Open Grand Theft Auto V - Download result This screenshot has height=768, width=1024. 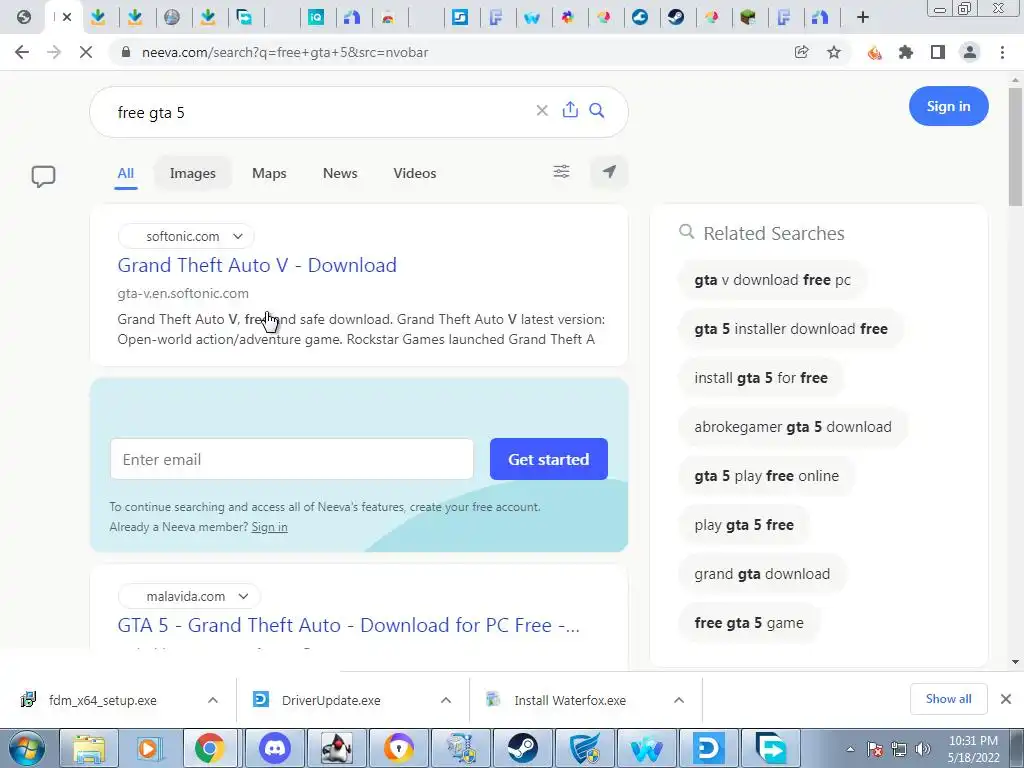pyautogui.click(x=257, y=265)
